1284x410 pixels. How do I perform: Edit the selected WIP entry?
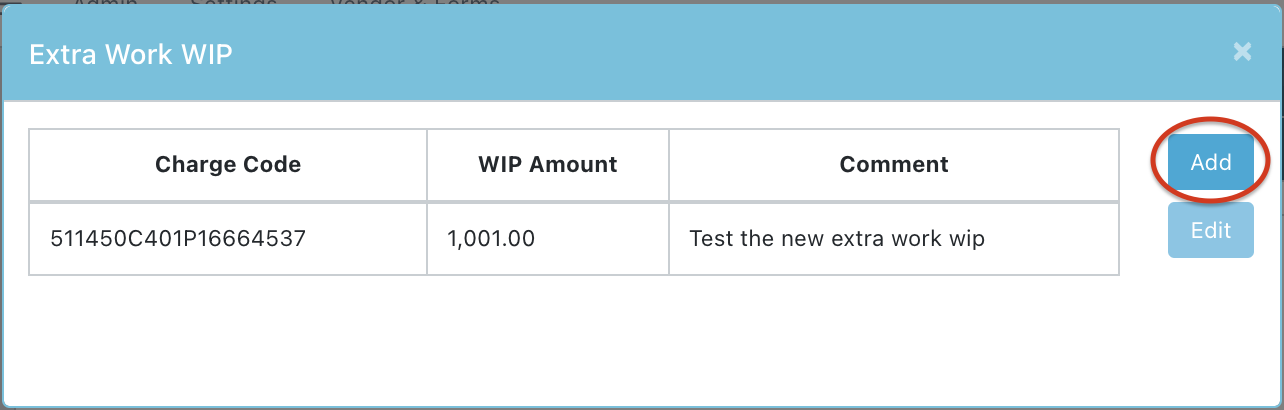pos(1210,230)
